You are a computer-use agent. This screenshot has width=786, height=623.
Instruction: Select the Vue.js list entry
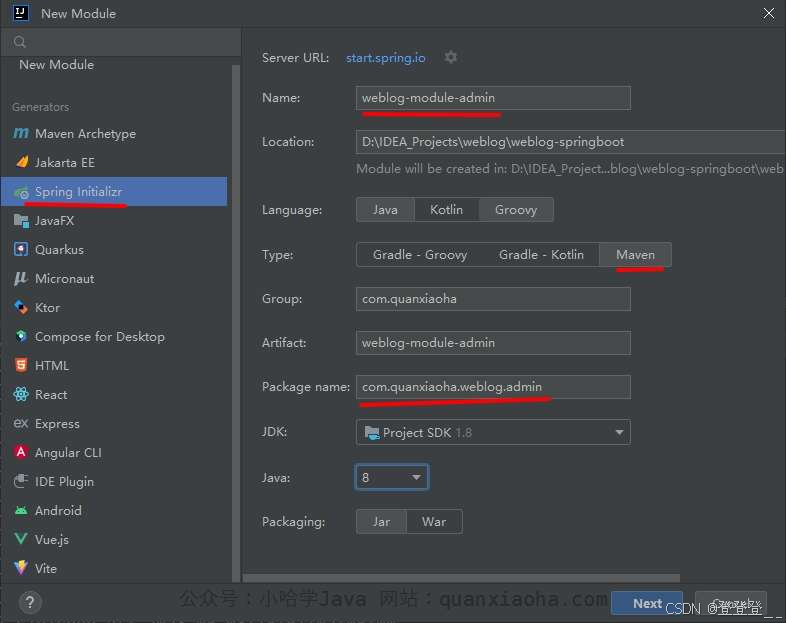[x=114, y=540]
